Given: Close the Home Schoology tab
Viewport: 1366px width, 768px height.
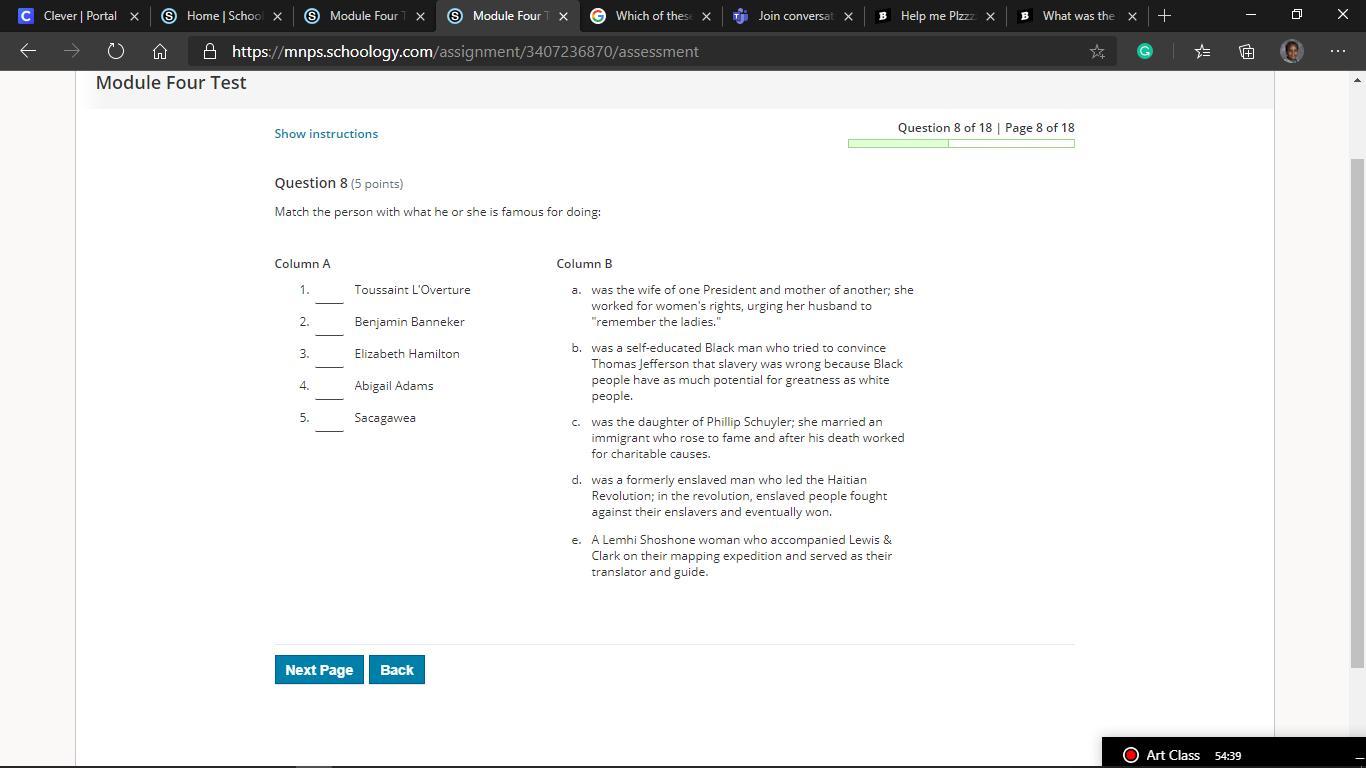Looking at the screenshot, I should (x=277, y=16).
